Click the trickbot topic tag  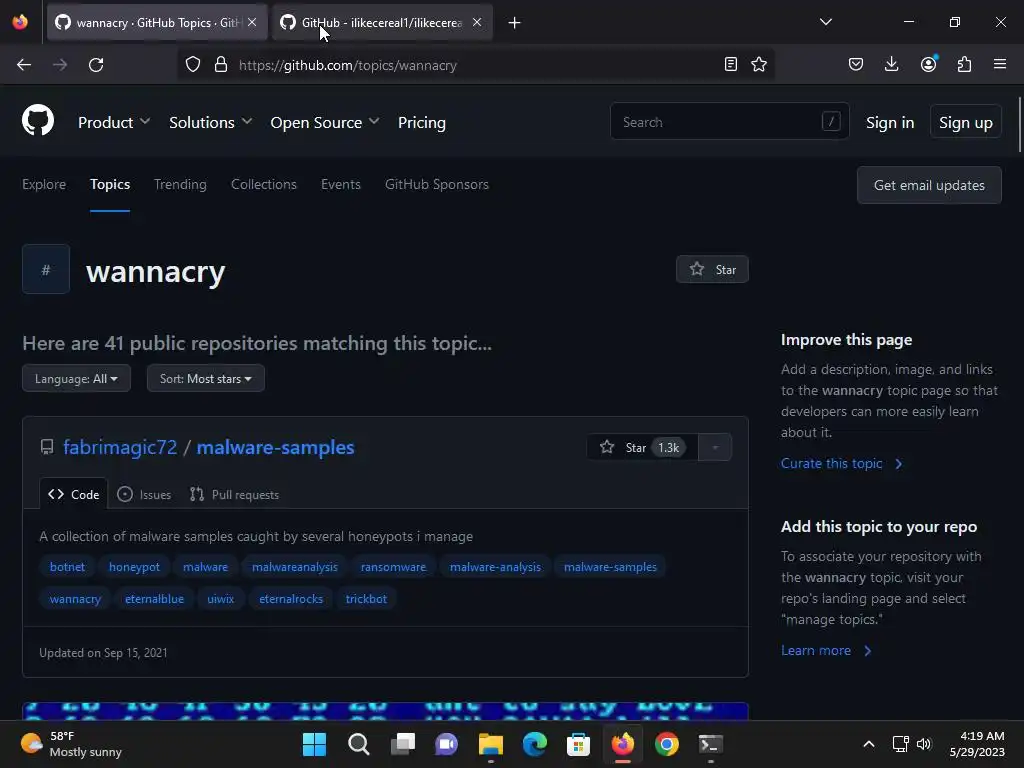pos(366,599)
